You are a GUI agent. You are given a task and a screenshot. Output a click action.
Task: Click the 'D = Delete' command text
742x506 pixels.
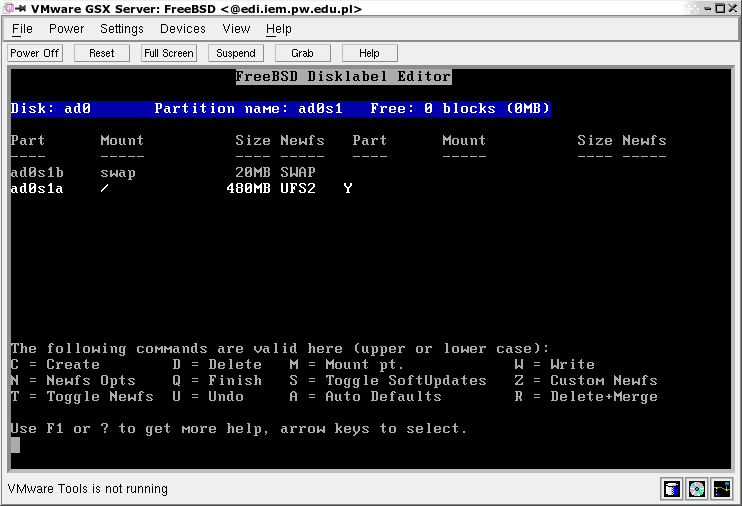(217, 364)
